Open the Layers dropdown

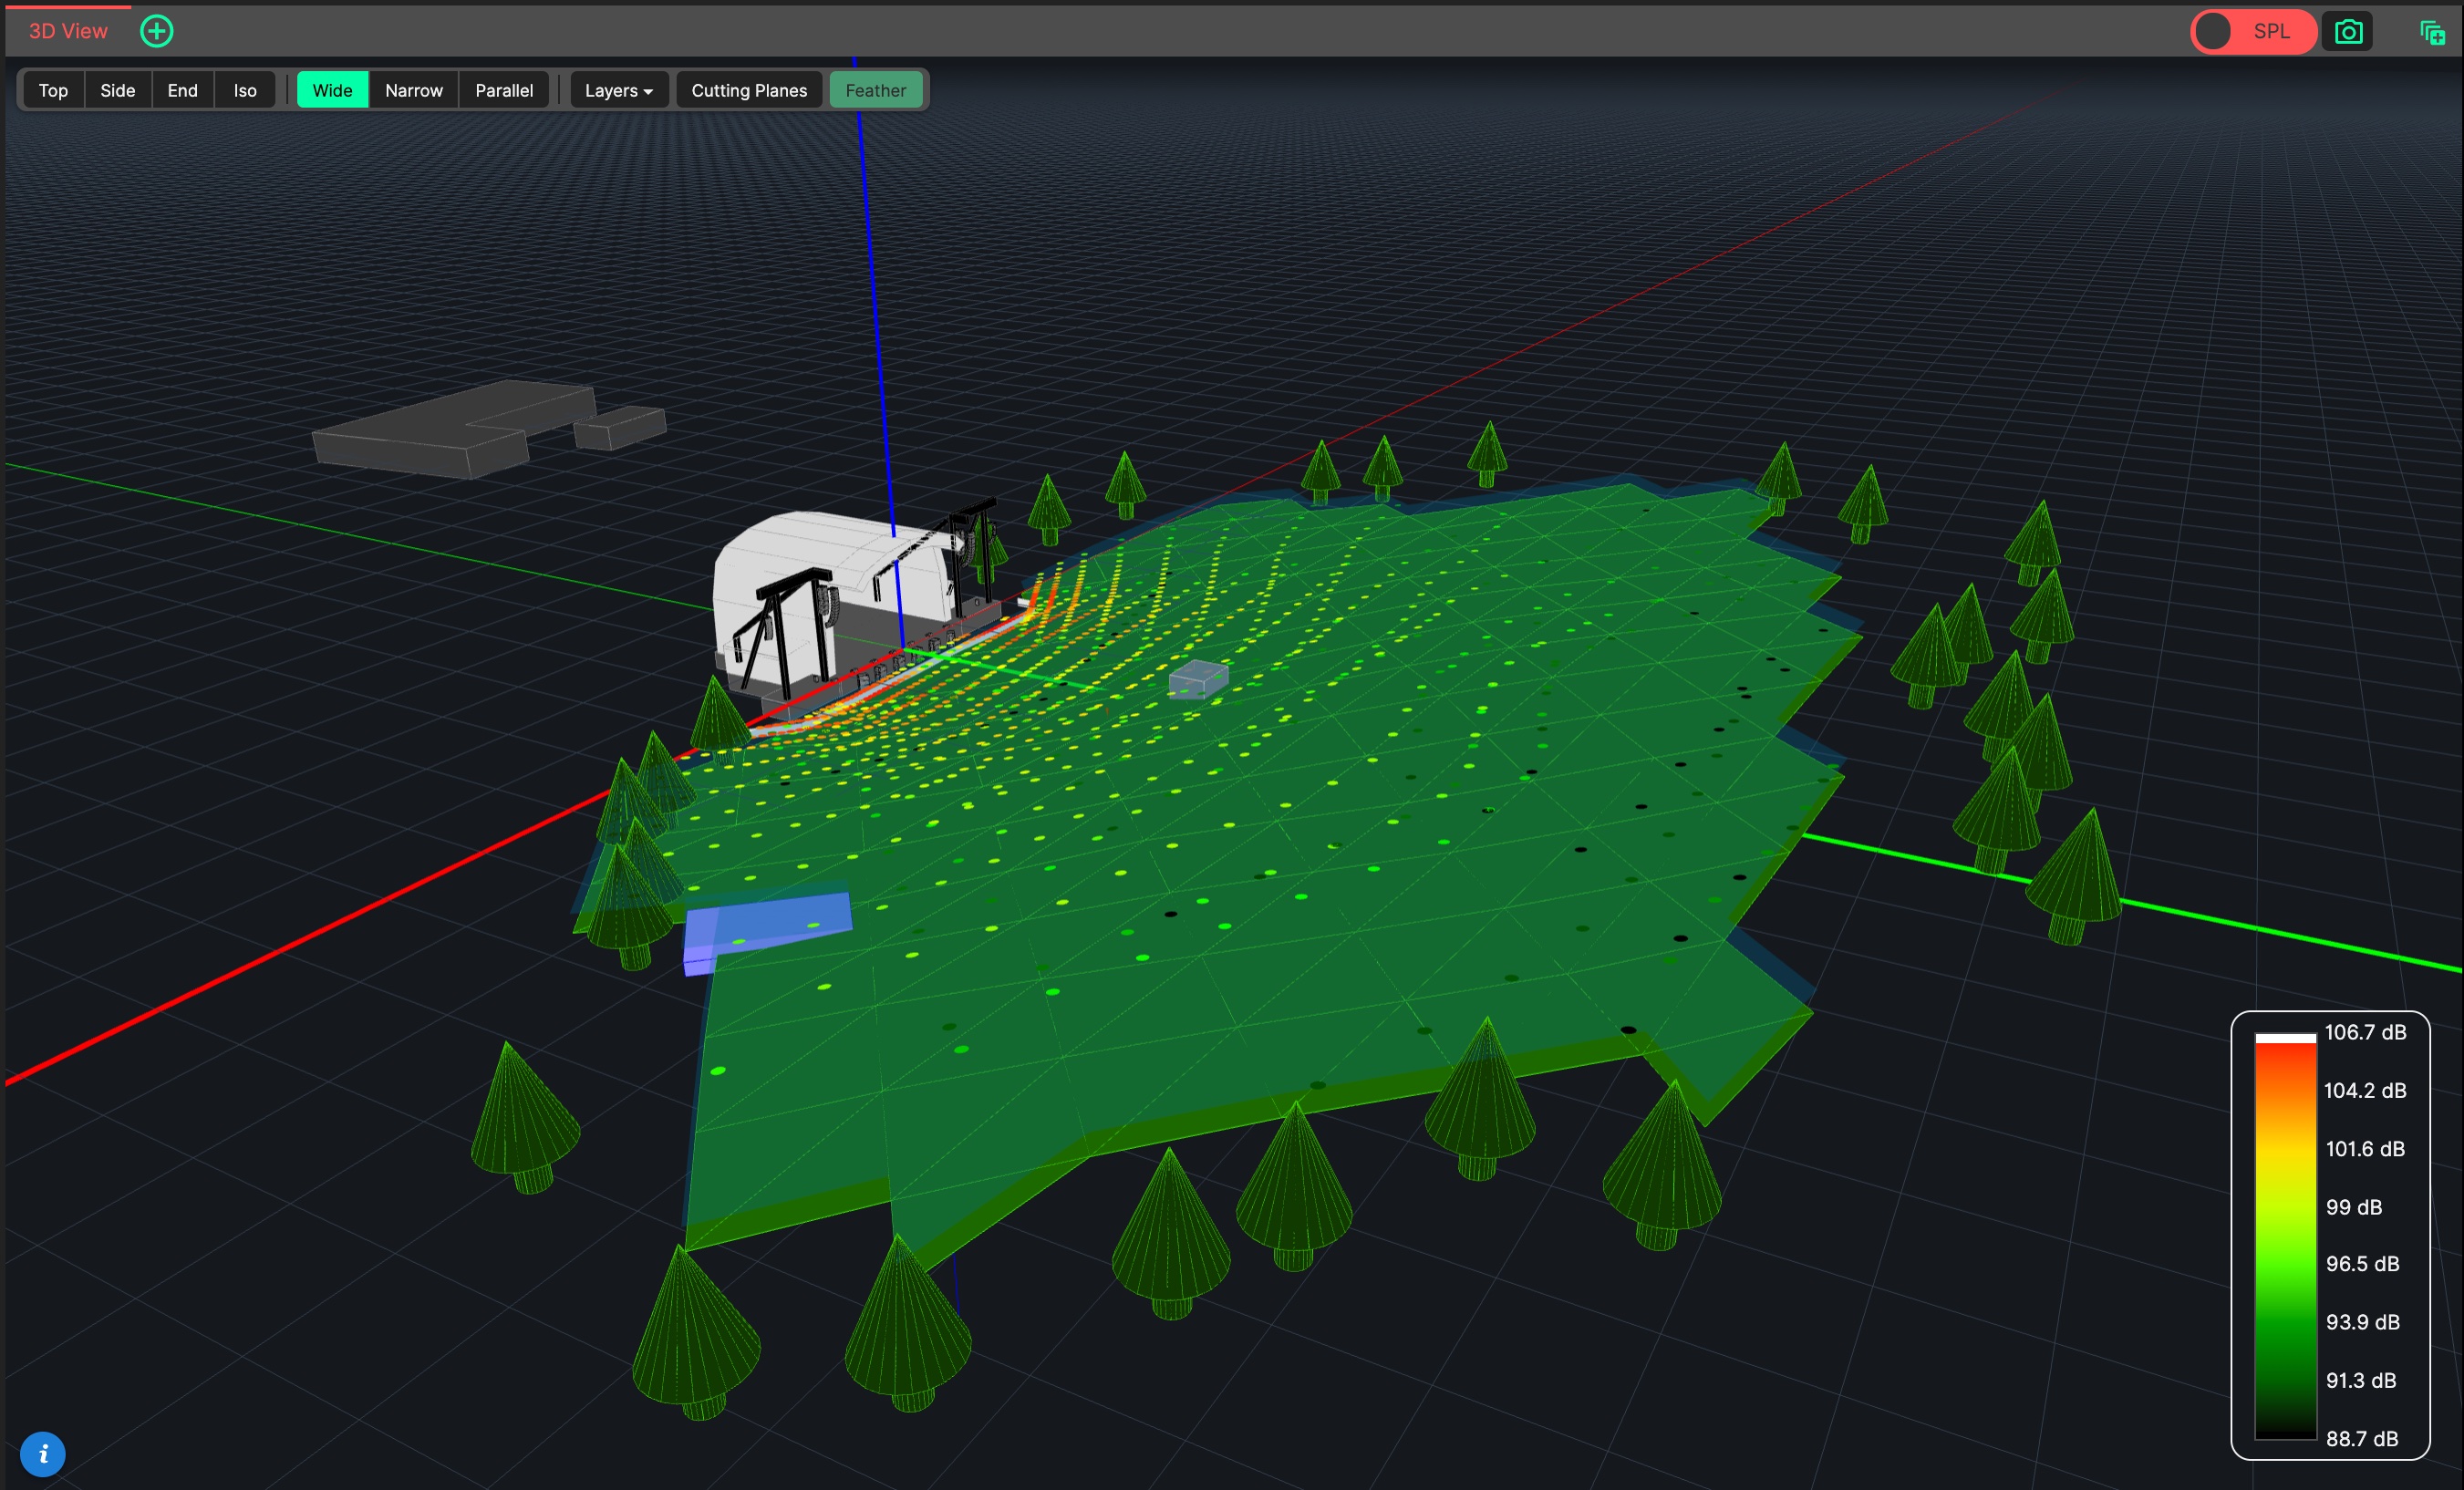tap(618, 90)
